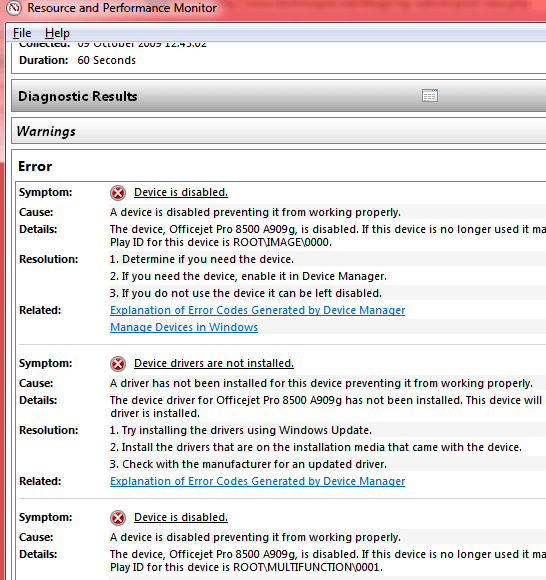Select the 'Error' heading text
546x580 pixels.
pos(35,166)
